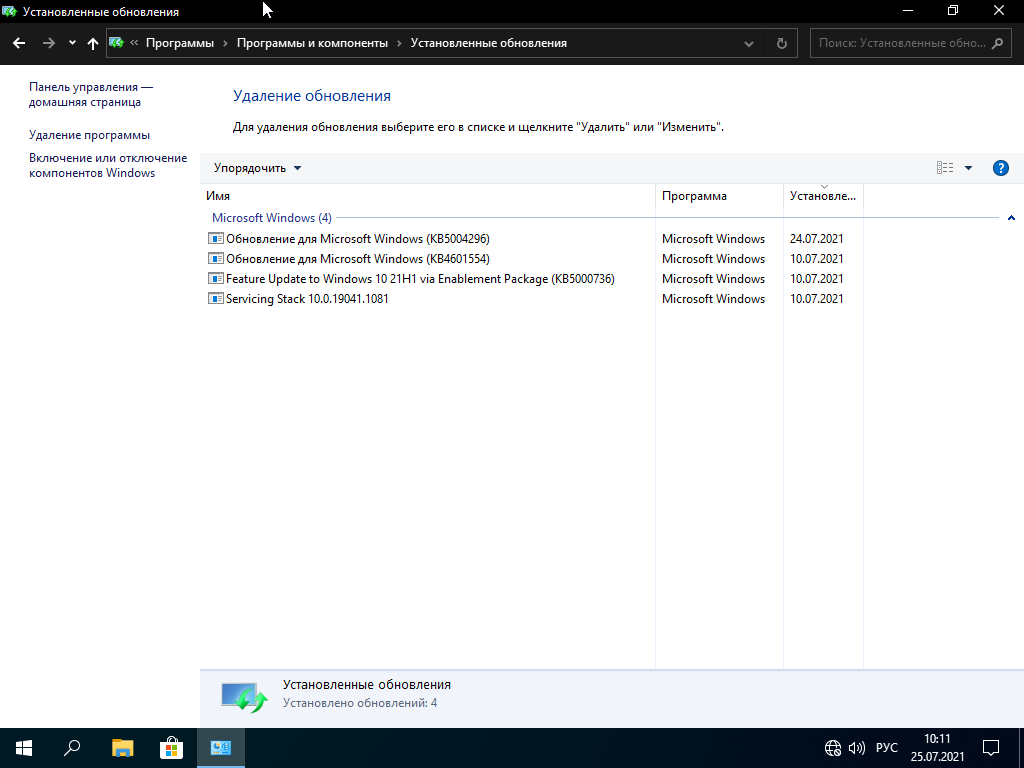1024x768 pixels.
Task: Click the installed updates details pane icon
Action: coord(244,697)
